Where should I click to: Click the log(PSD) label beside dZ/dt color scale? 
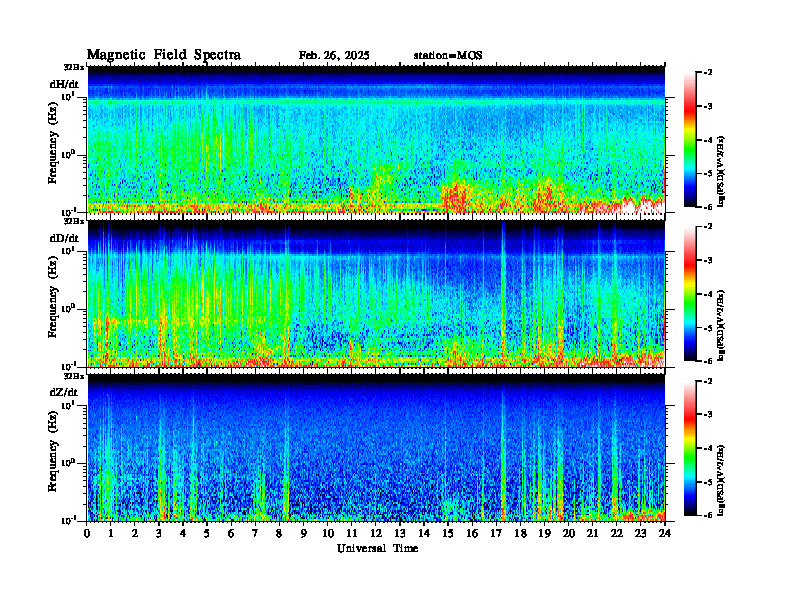coord(721,479)
